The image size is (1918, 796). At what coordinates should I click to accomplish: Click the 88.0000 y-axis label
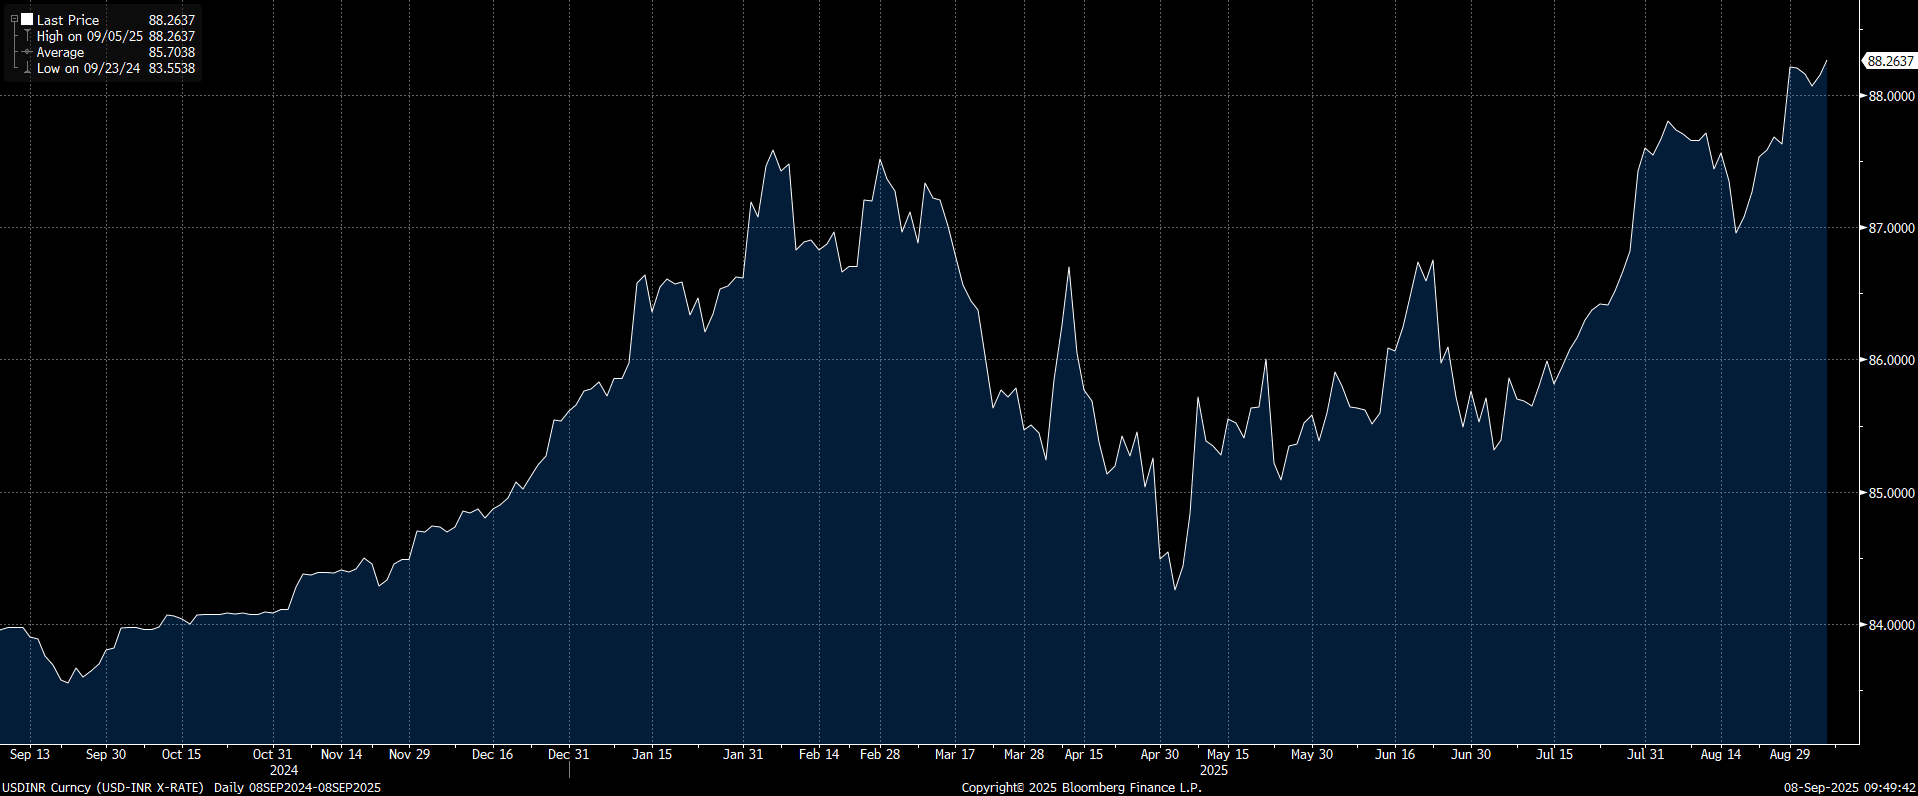pyautogui.click(x=1891, y=96)
